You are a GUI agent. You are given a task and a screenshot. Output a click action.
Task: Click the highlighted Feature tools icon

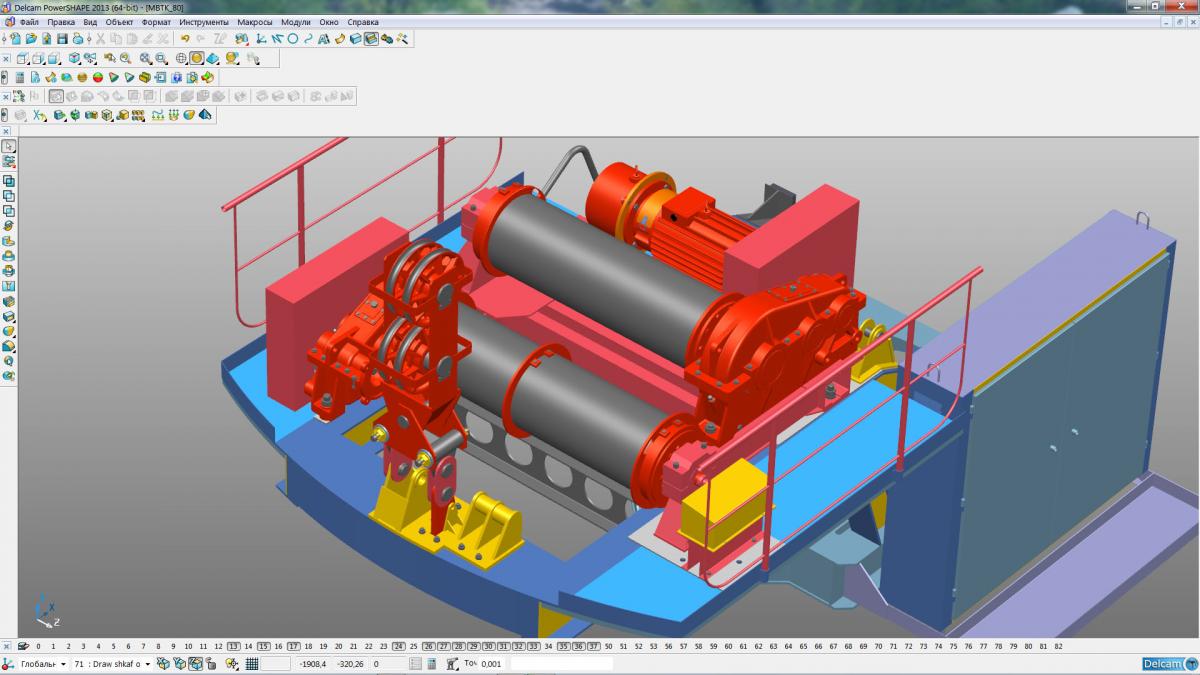pyautogui.click(x=371, y=38)
